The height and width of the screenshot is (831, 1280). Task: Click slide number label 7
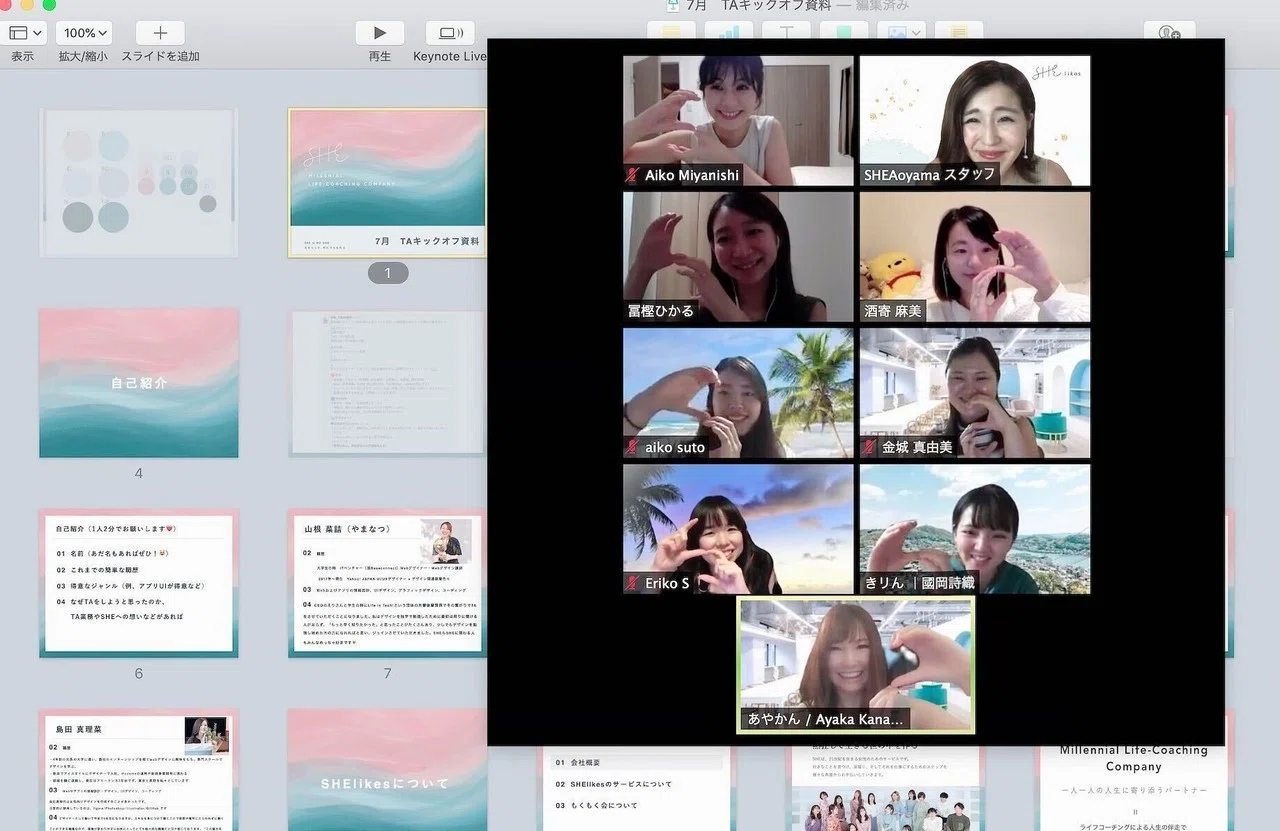(x=387, y=673)
